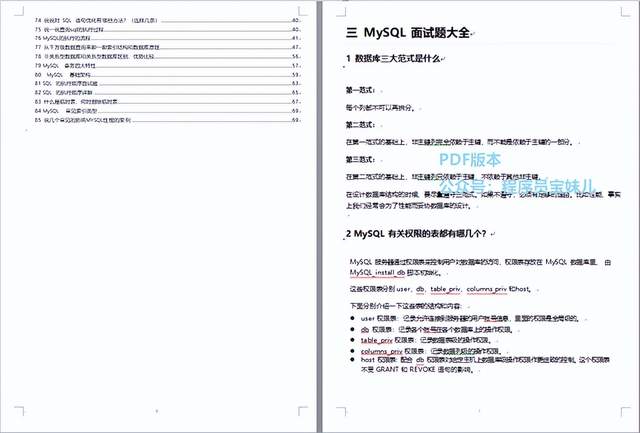
Task: Click heading 2 MySQL 有关权限的表
Action: point(416,234)
